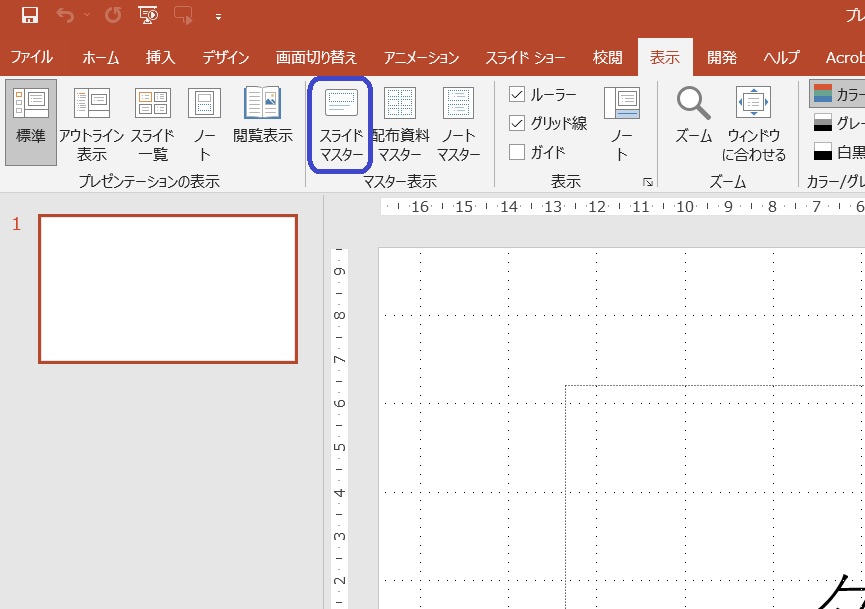Image resolution: width=865 pixels, height=609 pixels.
Task: Click ウィンドウに合わせる fit to window
Action: [754, 124]
